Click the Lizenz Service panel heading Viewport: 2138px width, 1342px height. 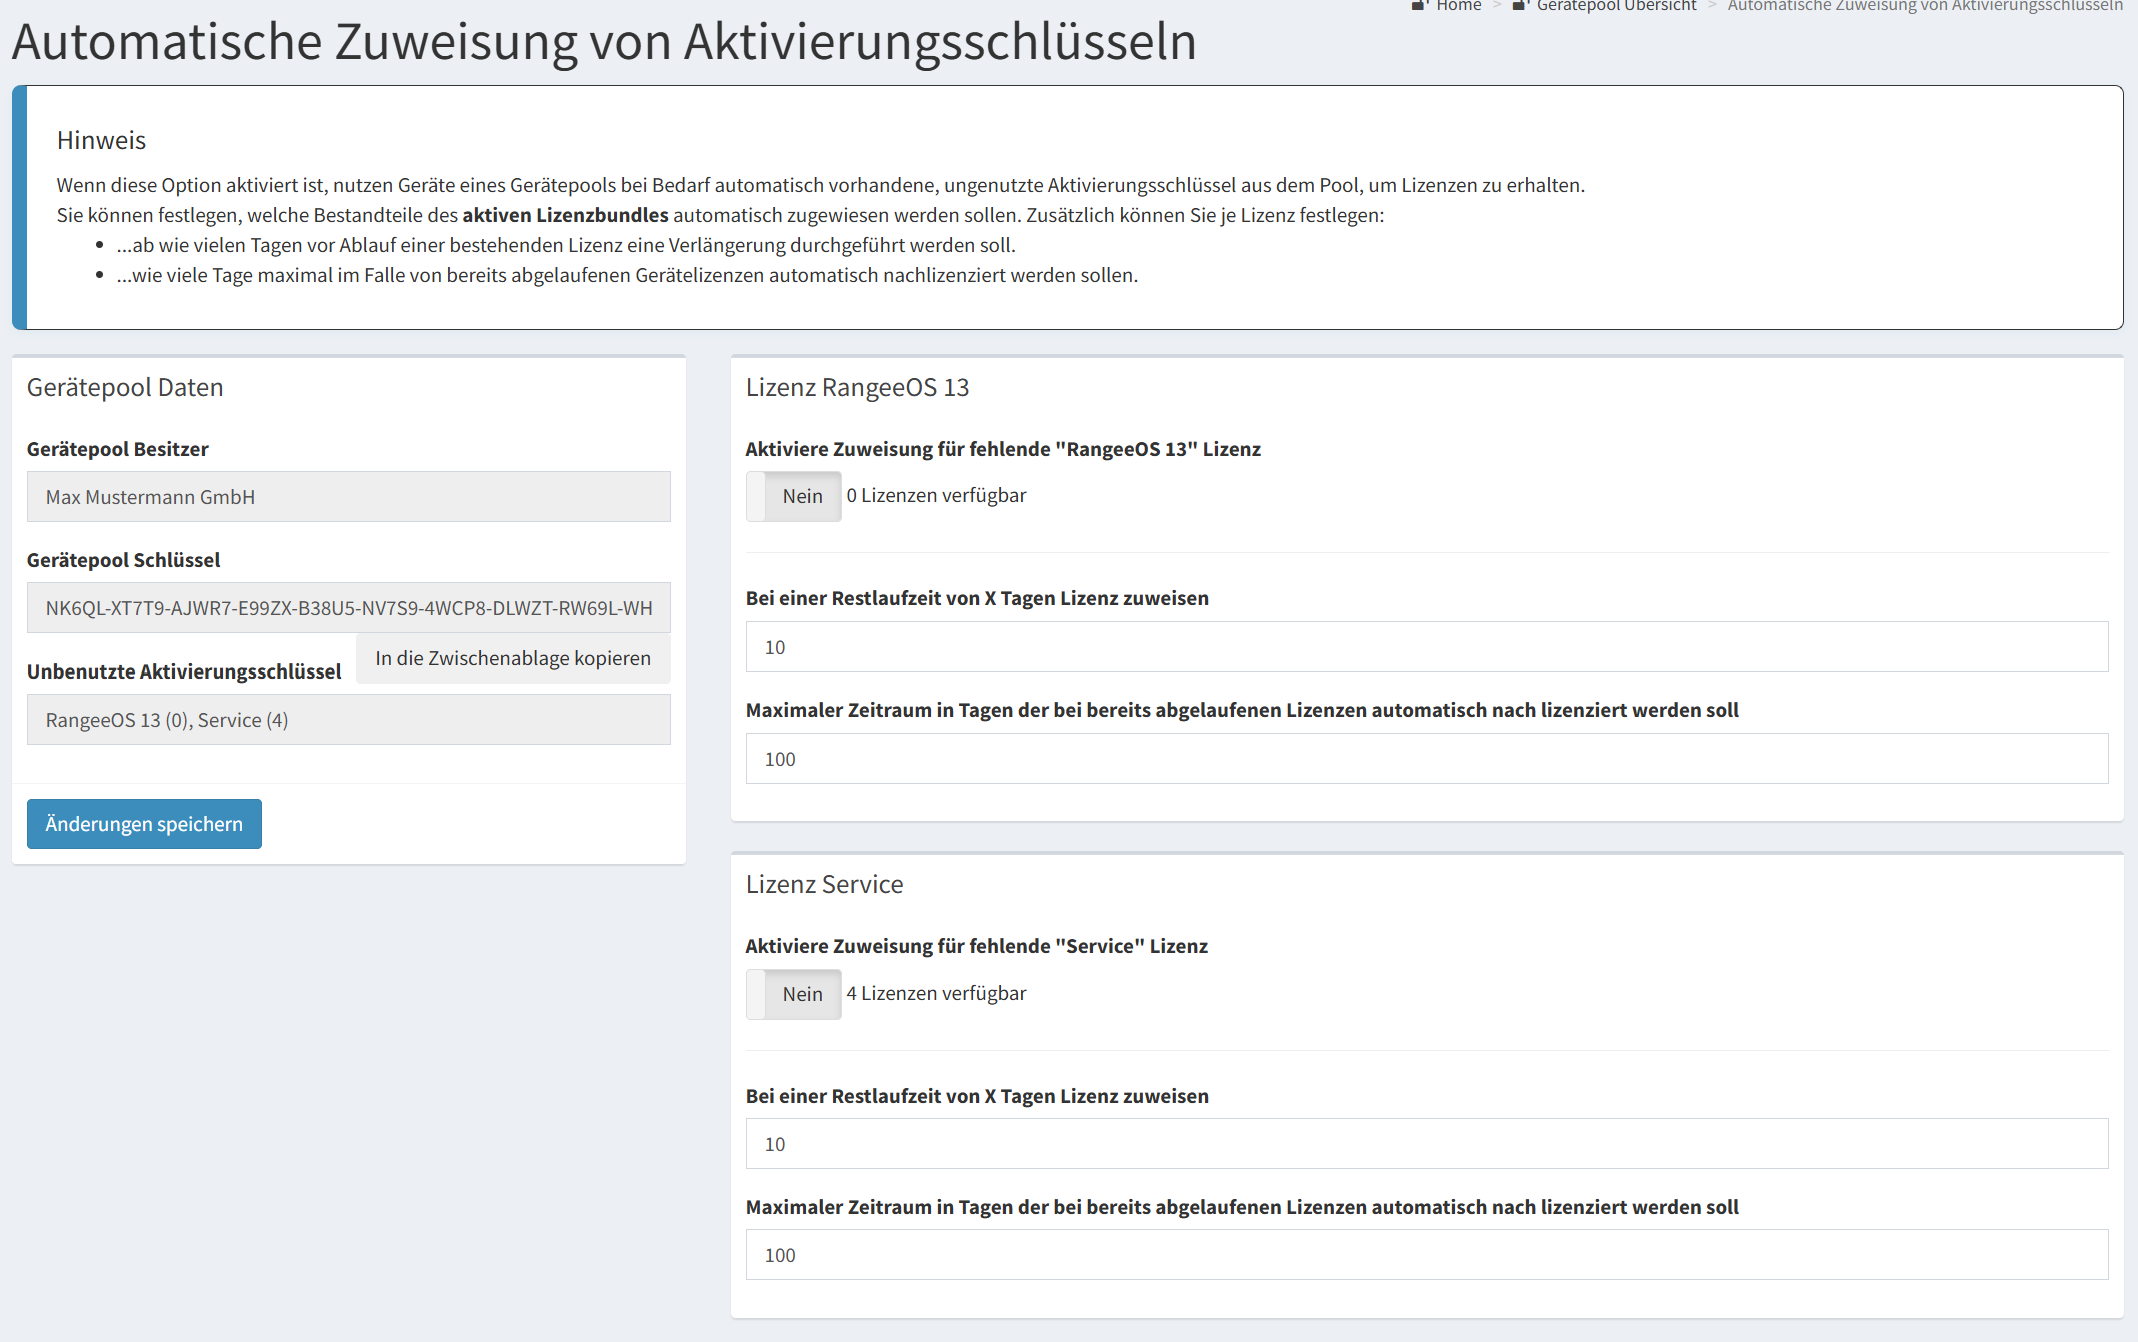pos(824,884)
